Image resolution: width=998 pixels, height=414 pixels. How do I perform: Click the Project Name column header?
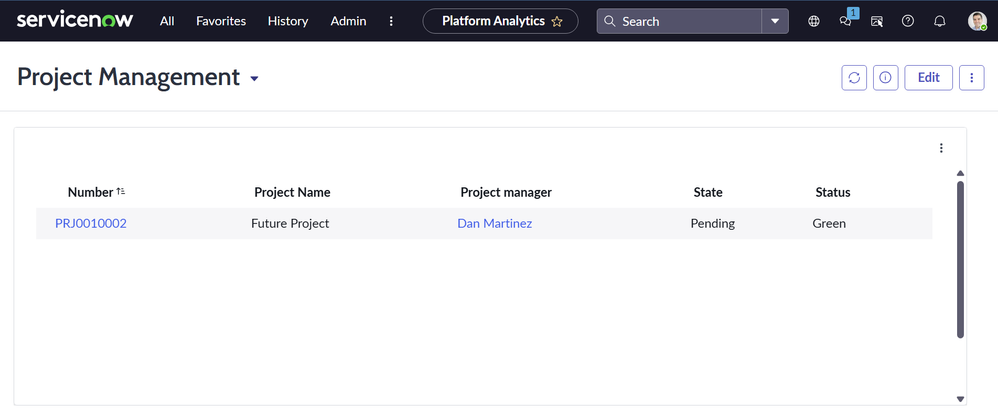point(292,192)
